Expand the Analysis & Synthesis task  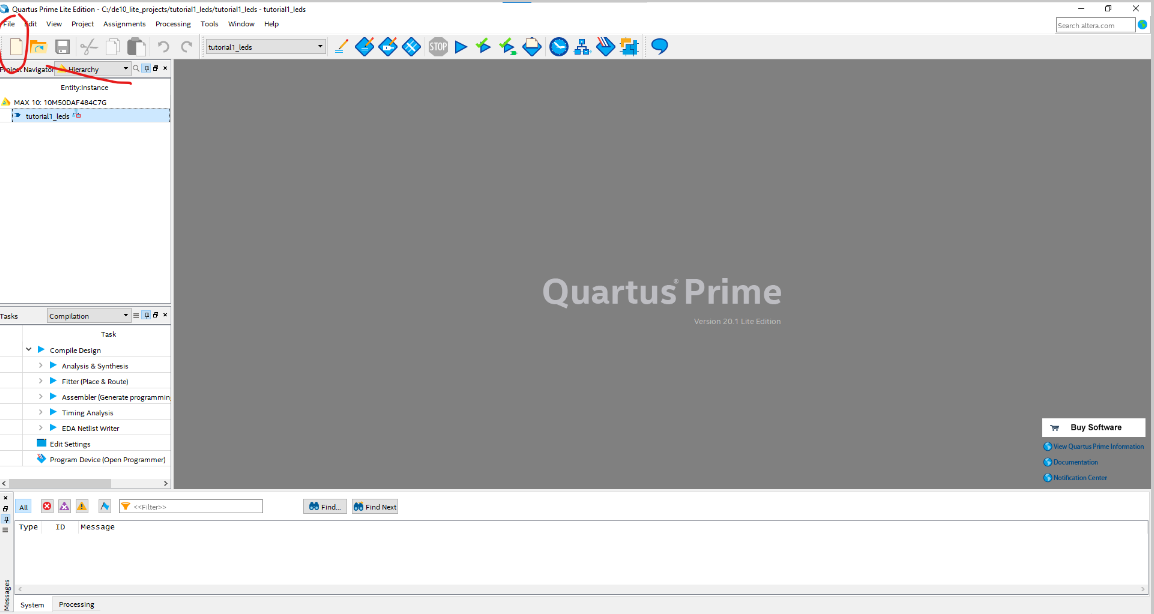click(40, 365)
